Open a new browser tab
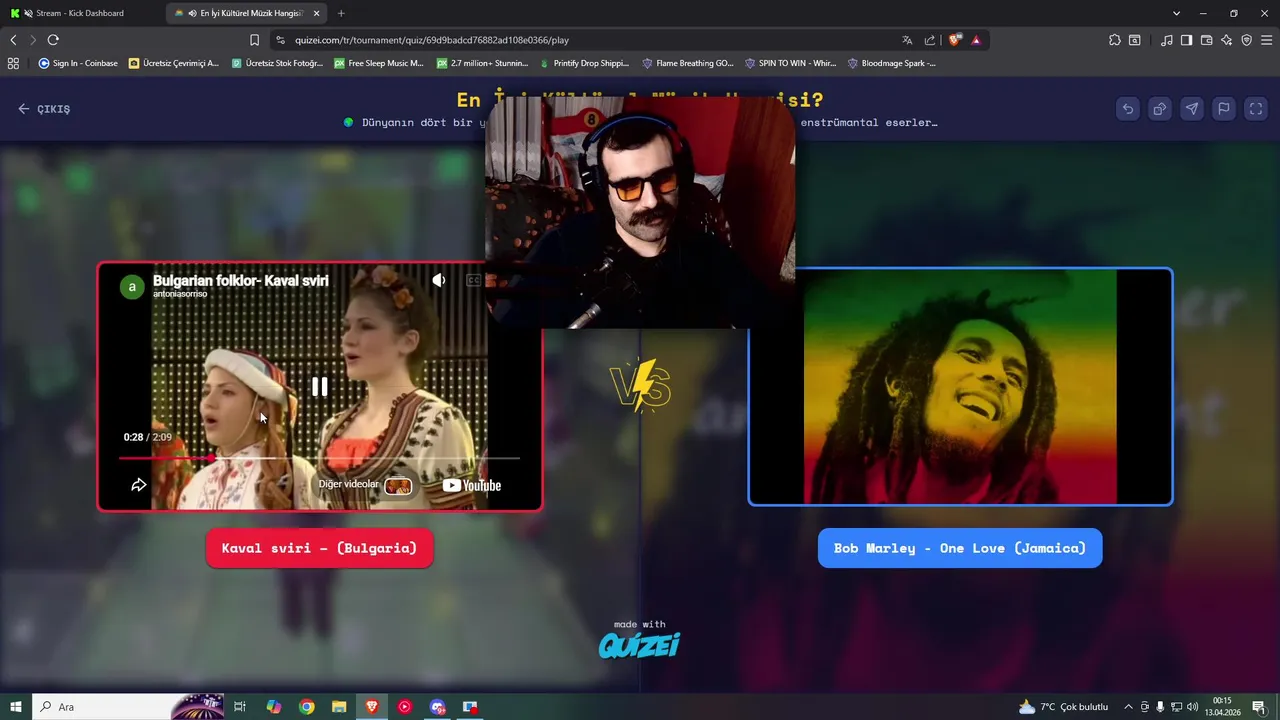1280x720 pixels. (x=341, y=13)
